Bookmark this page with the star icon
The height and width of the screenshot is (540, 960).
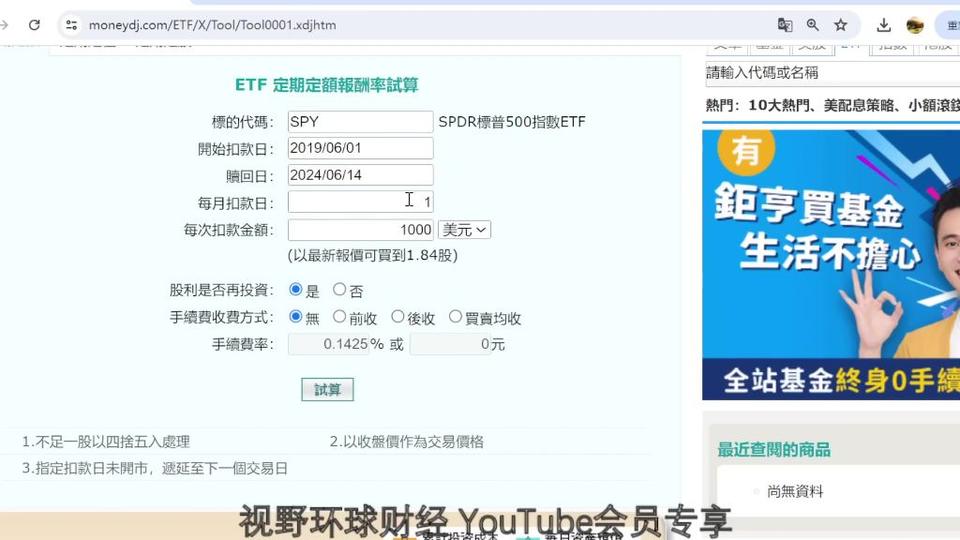coord(841,25)
